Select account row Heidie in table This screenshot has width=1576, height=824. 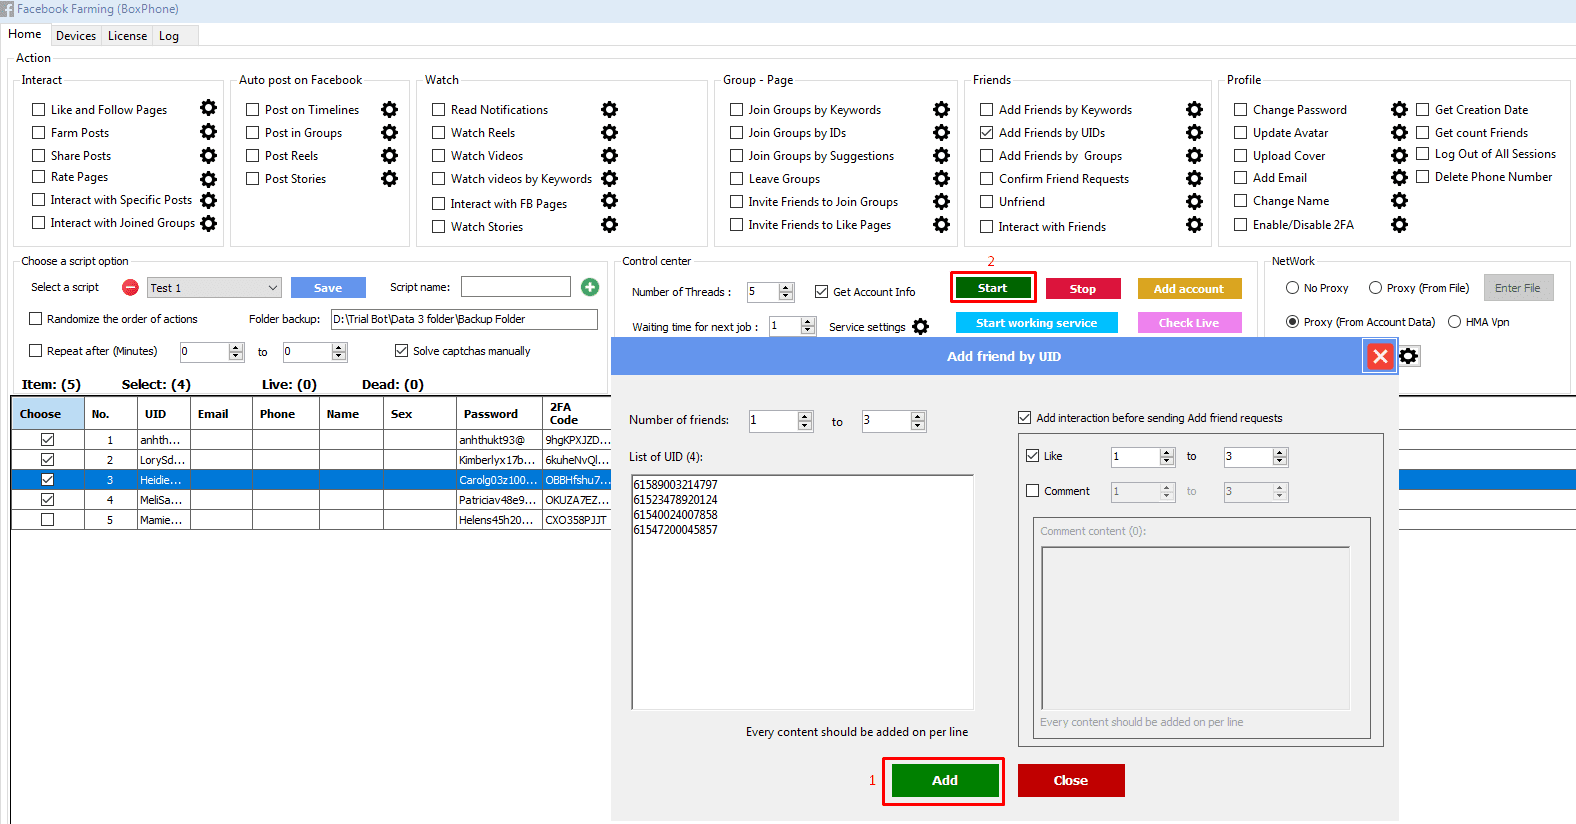tap(310, 480)
